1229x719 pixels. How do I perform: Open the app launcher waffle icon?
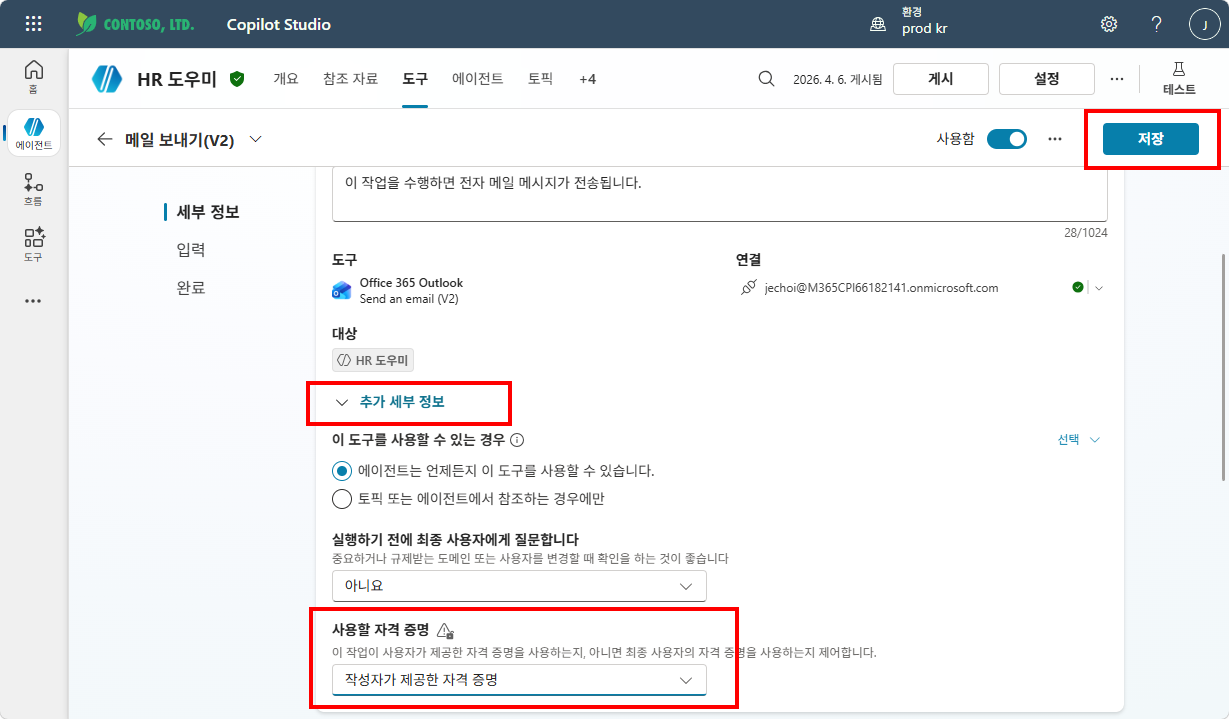click(34, 24)
